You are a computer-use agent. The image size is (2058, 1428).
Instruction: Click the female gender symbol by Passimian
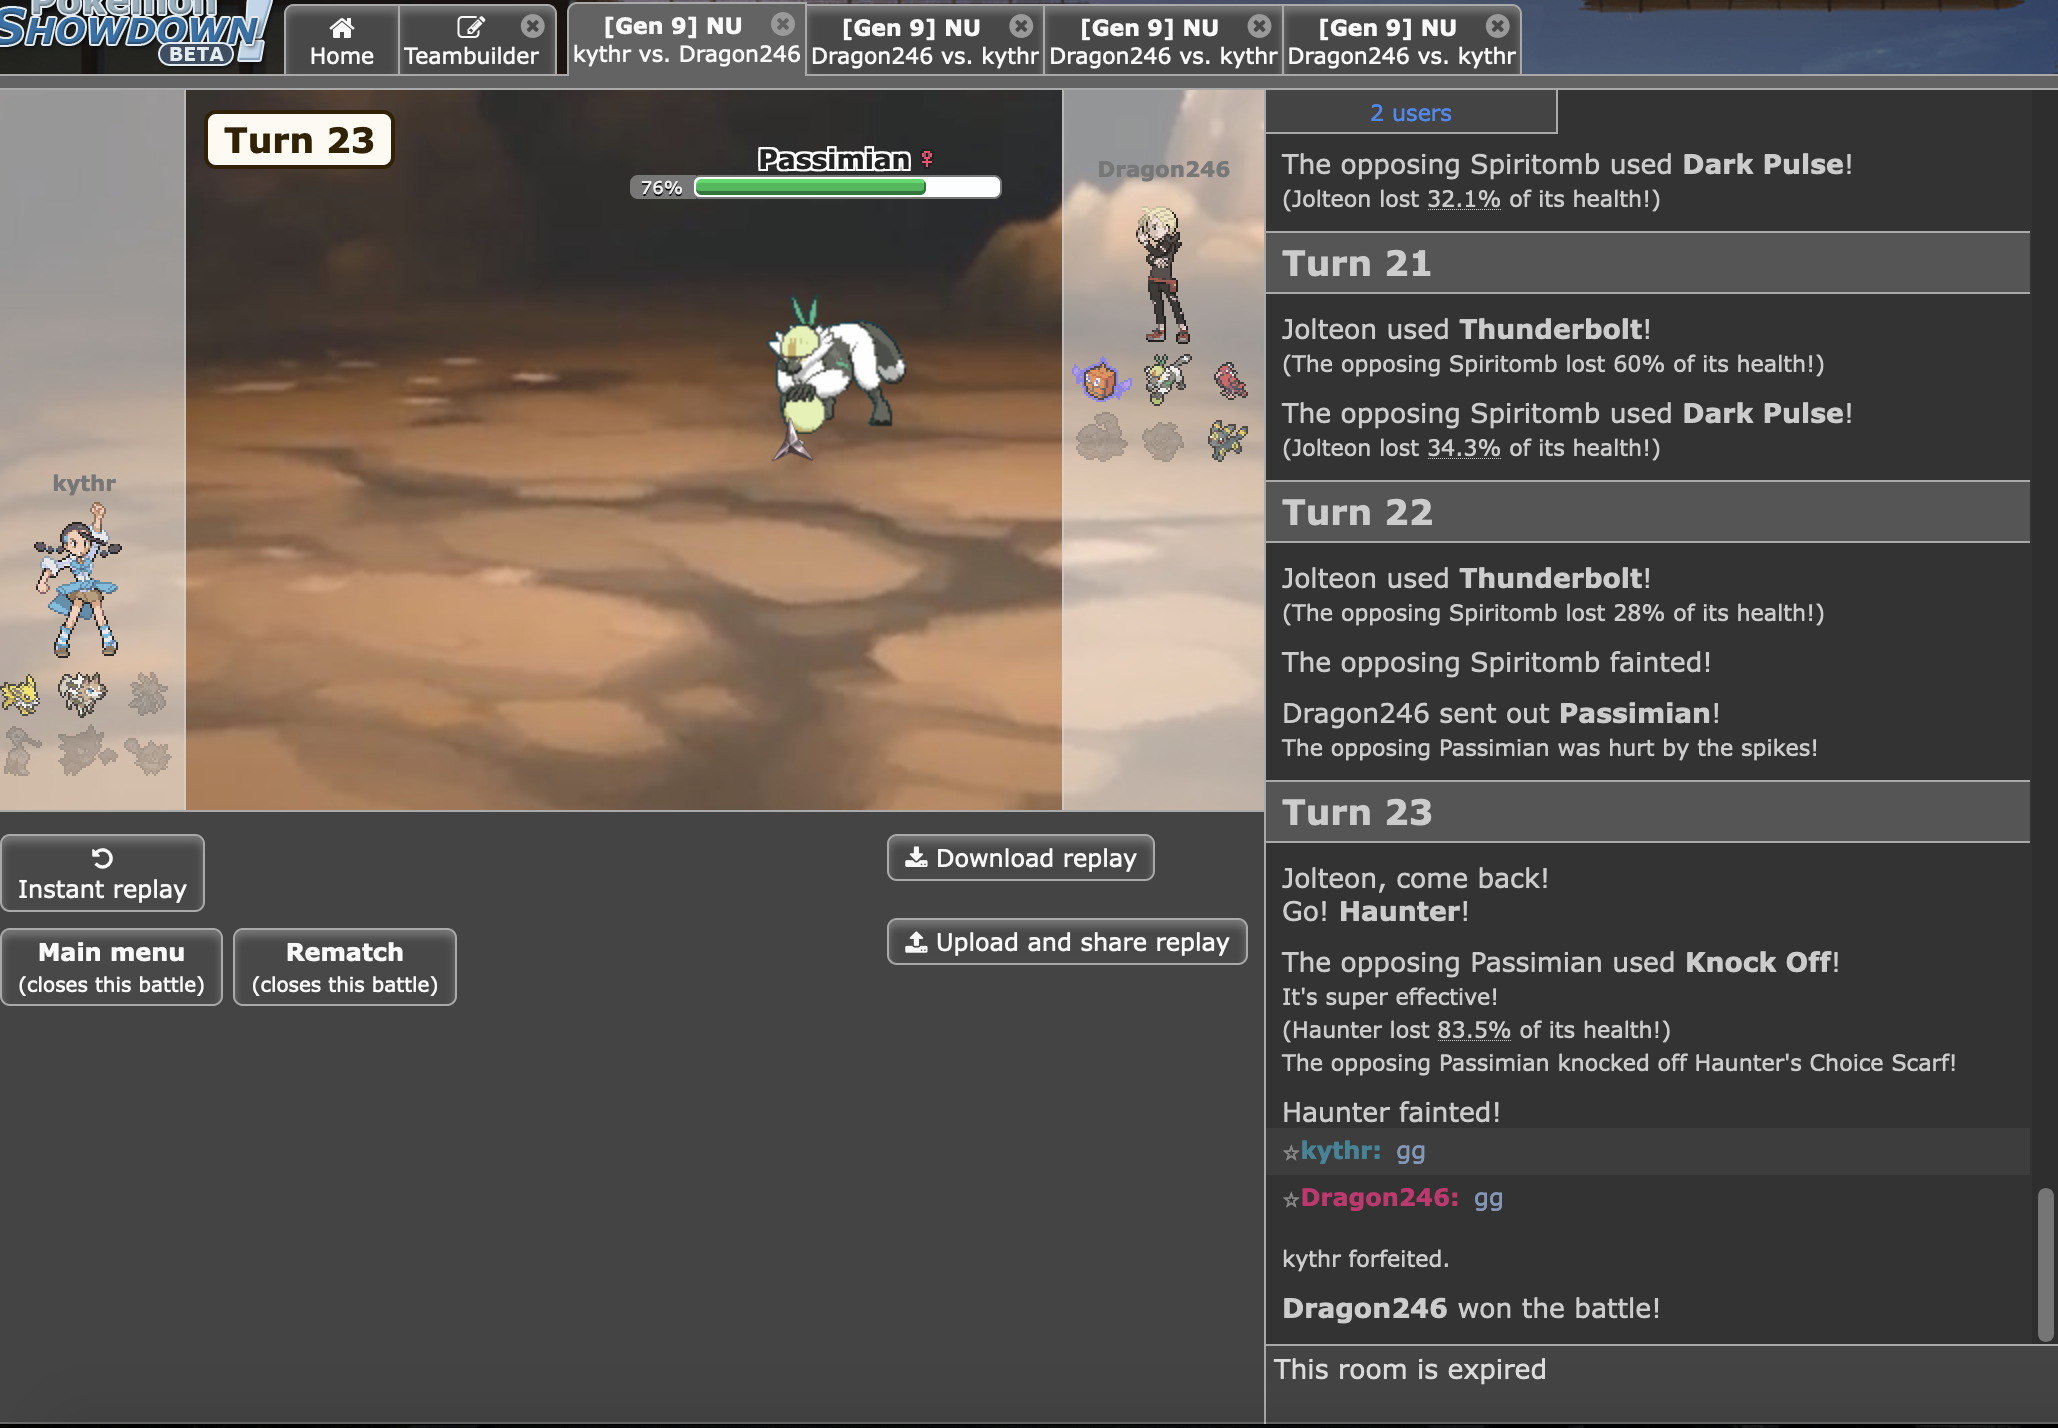coord(927,159)
